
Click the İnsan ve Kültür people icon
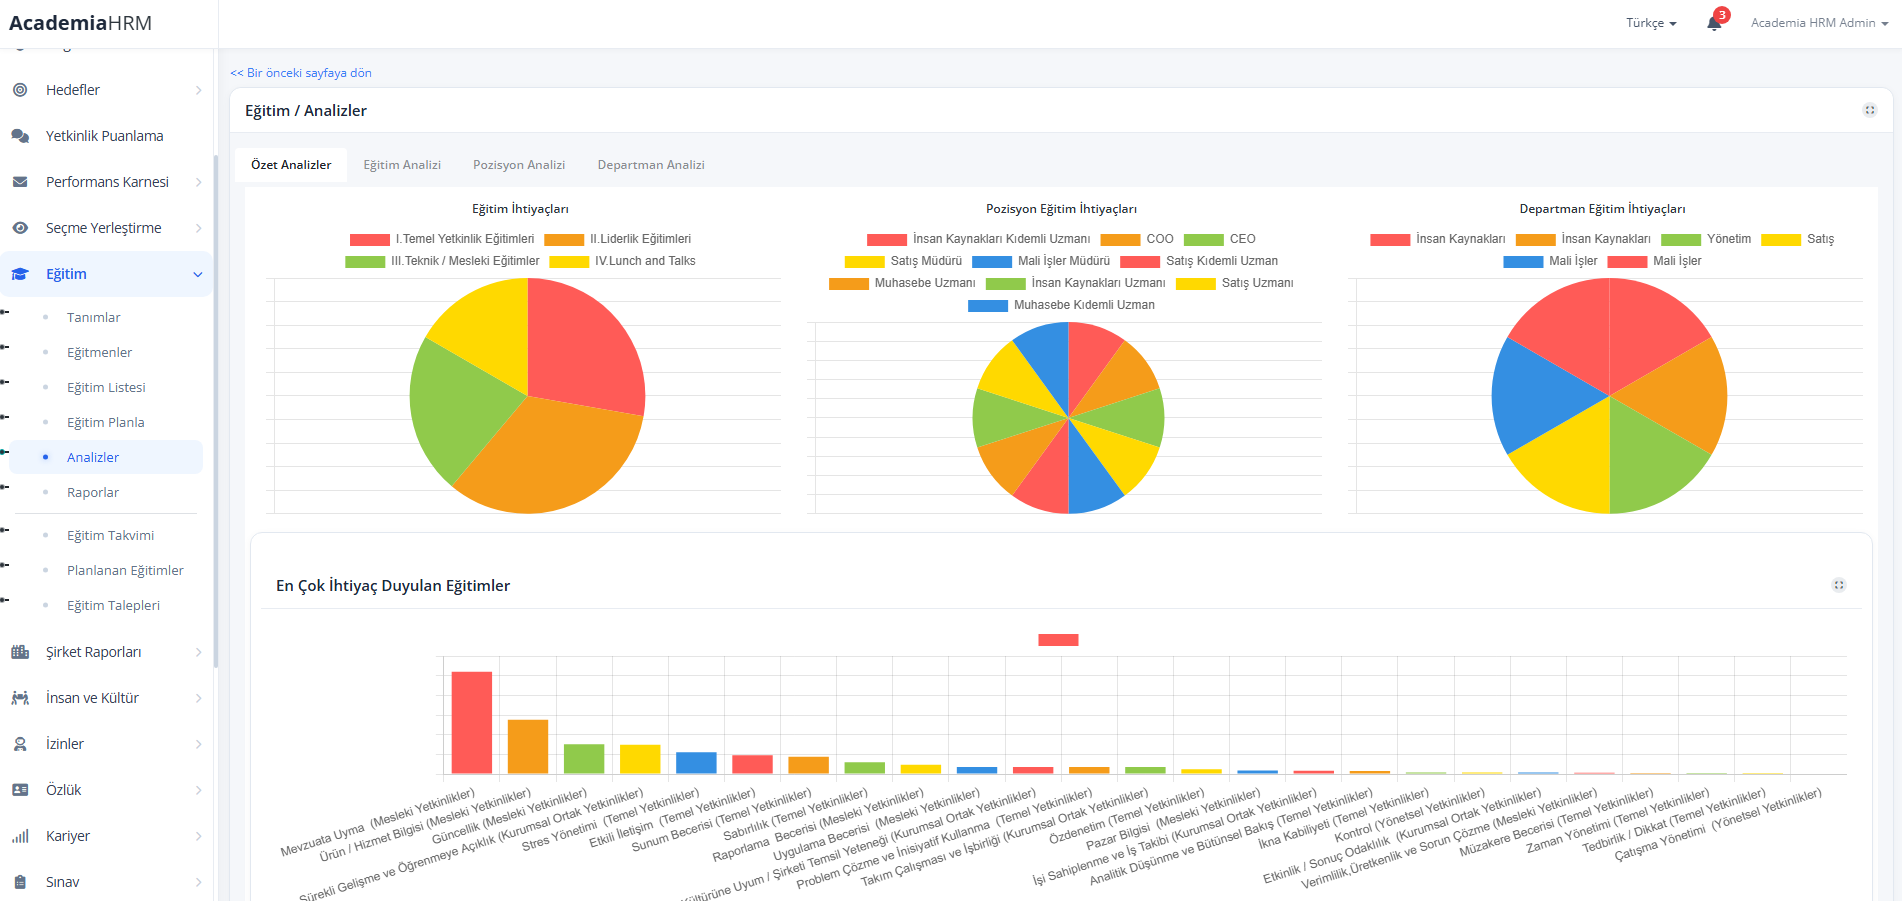coord(20,698)
